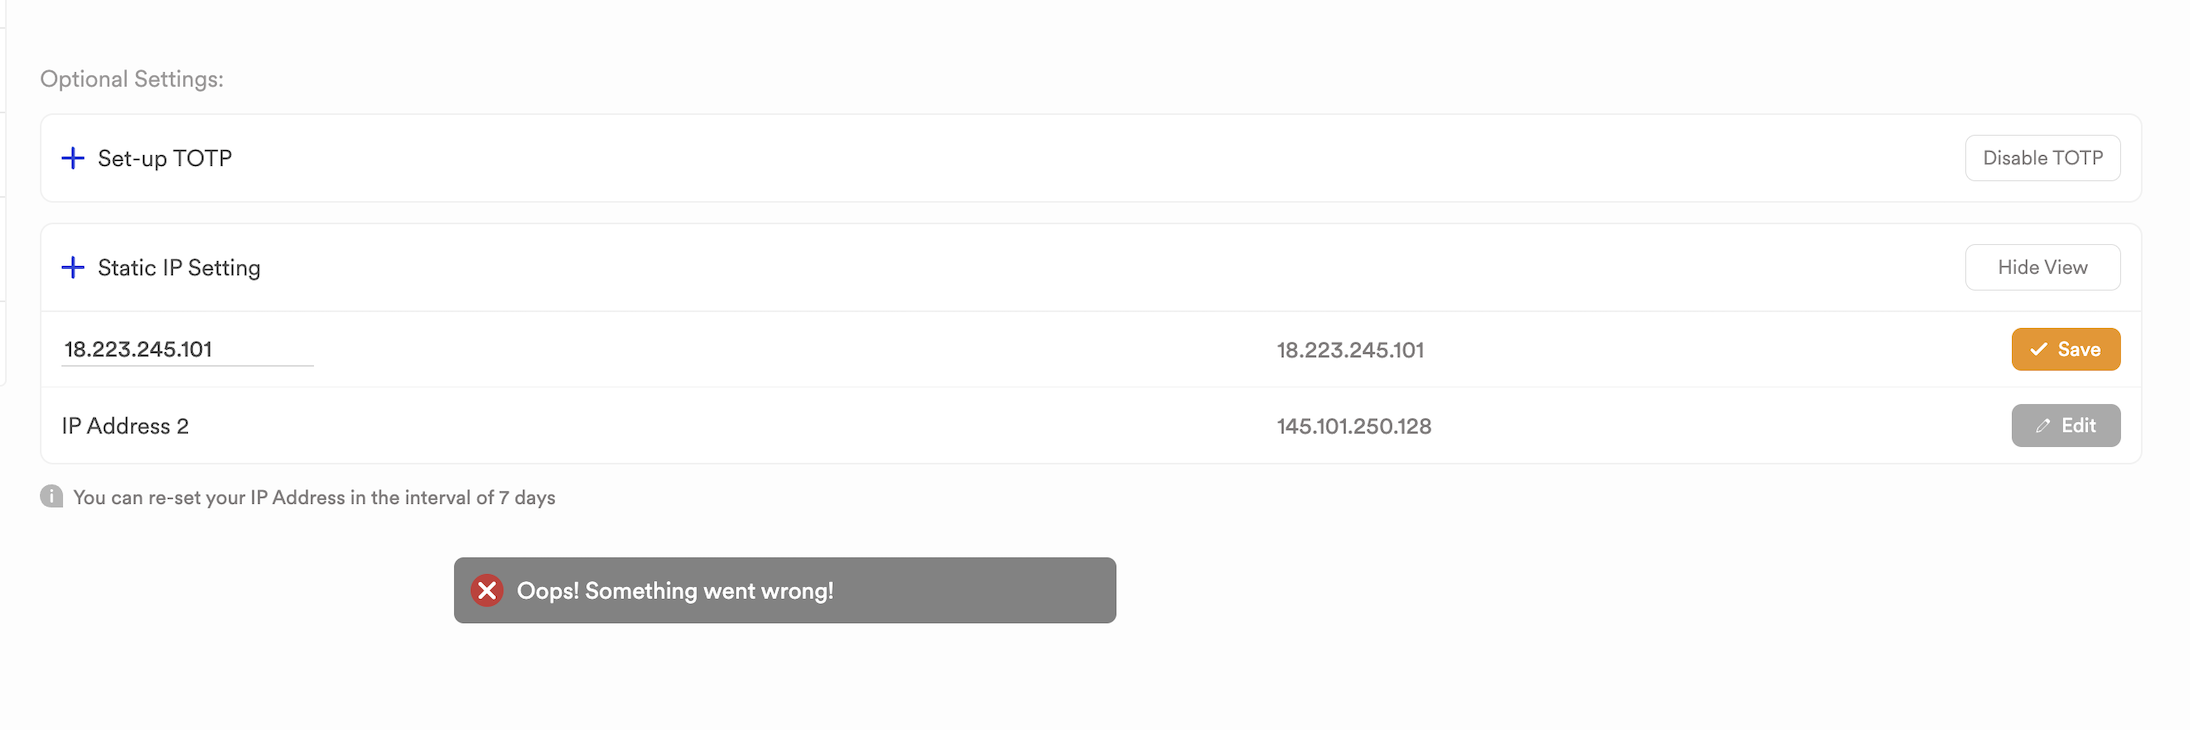This screenshot has height=730, width=2190.
Task: Click the checkmark icon on Save button
Action: pyautogui.click(x=2038, y=349)
